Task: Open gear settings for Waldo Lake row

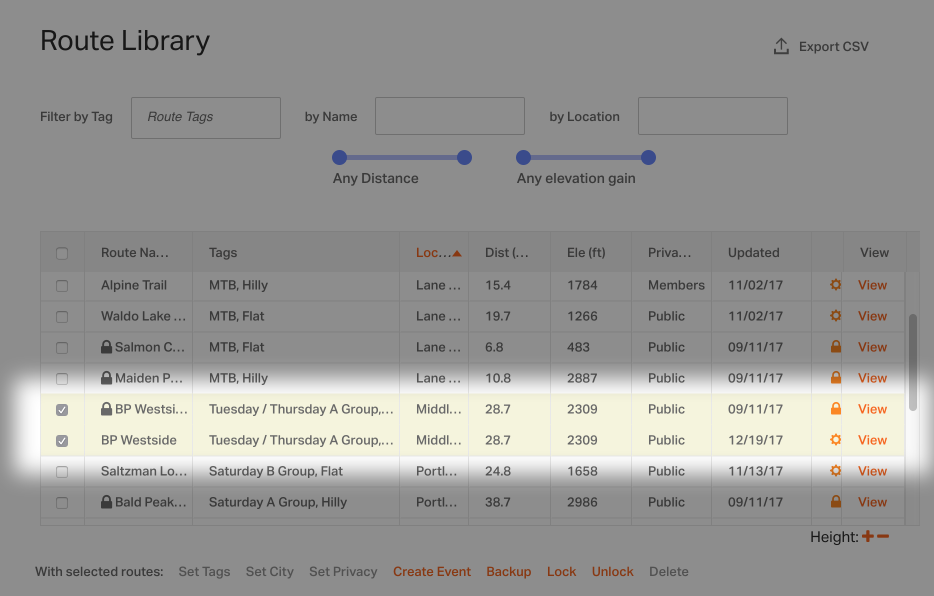Action: point(836,316)
